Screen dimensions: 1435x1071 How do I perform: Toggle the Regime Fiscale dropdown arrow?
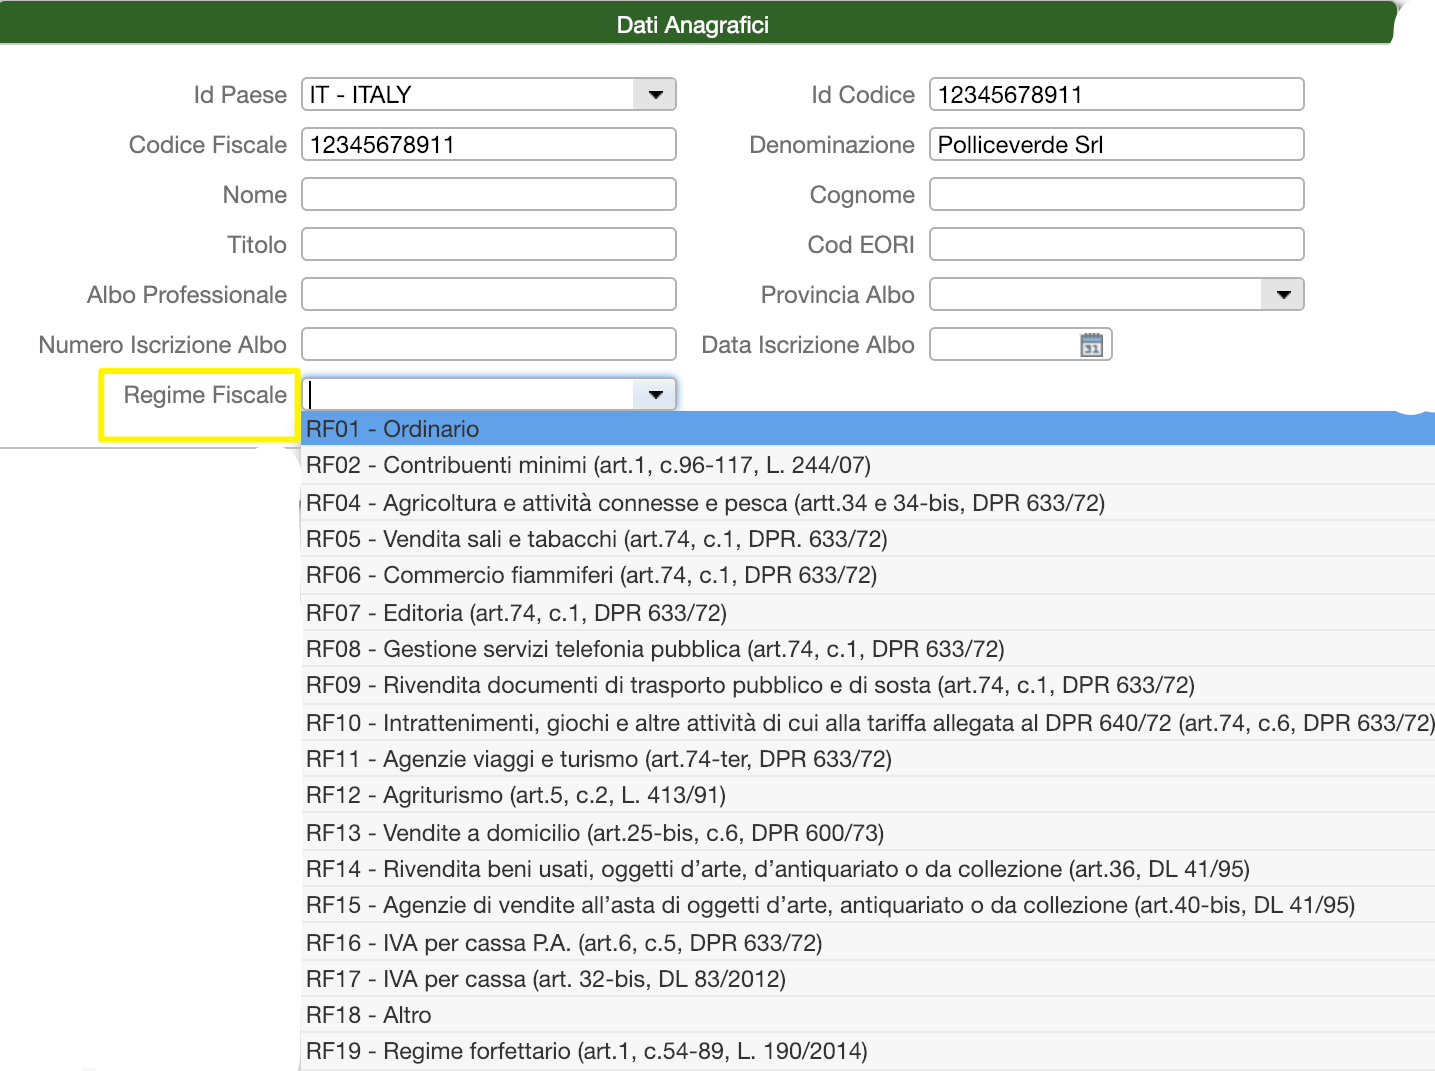655,395
